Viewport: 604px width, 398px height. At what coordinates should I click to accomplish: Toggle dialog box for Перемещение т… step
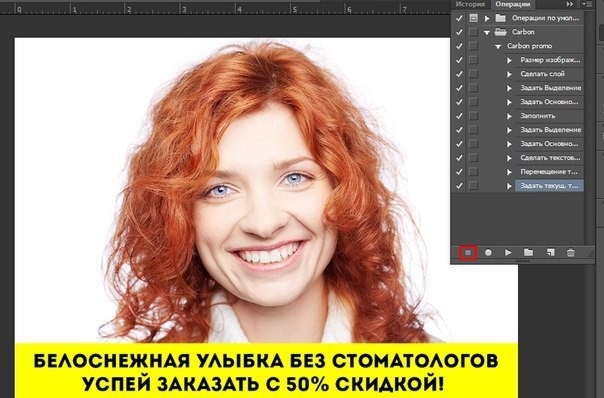click(x=473, y=171)
